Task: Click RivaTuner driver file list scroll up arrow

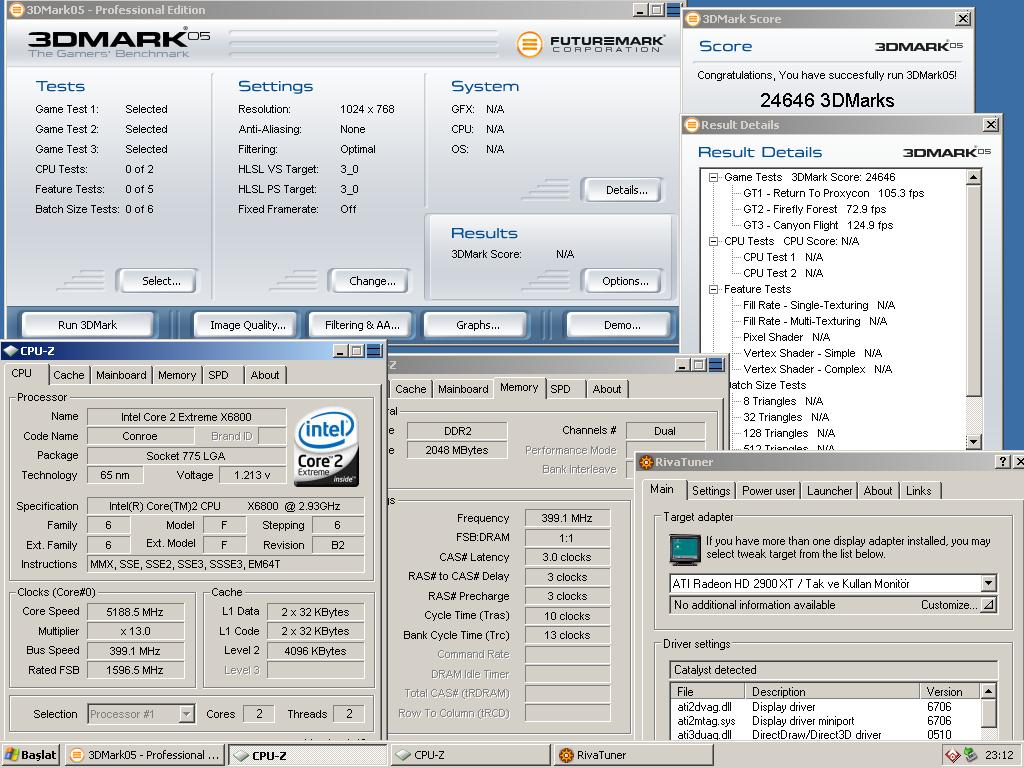Action: (989, 691)
